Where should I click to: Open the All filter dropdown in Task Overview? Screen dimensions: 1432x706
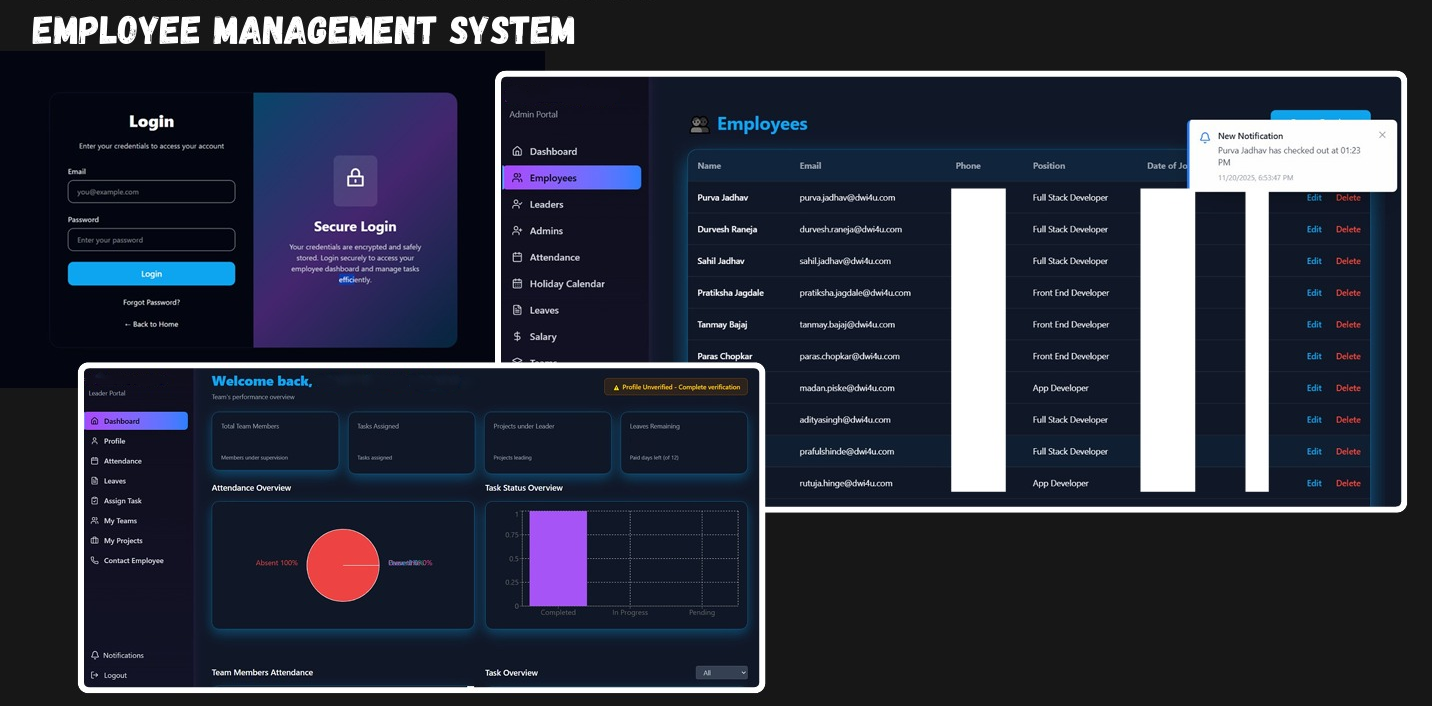(x=721, y=672)
